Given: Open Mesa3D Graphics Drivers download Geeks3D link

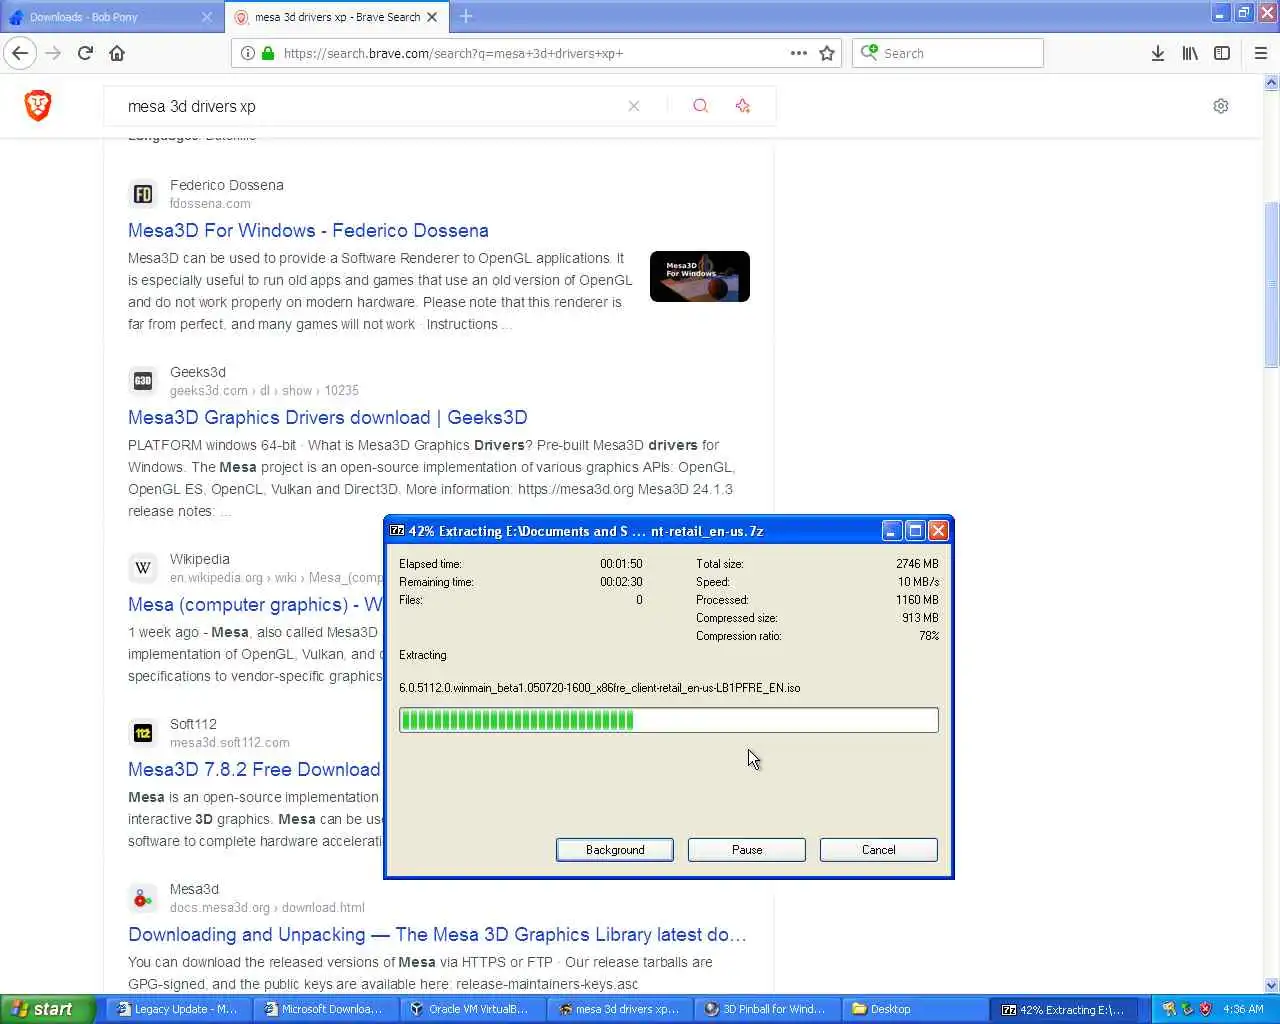Looking at the screenshot, I should pos(327,418).
